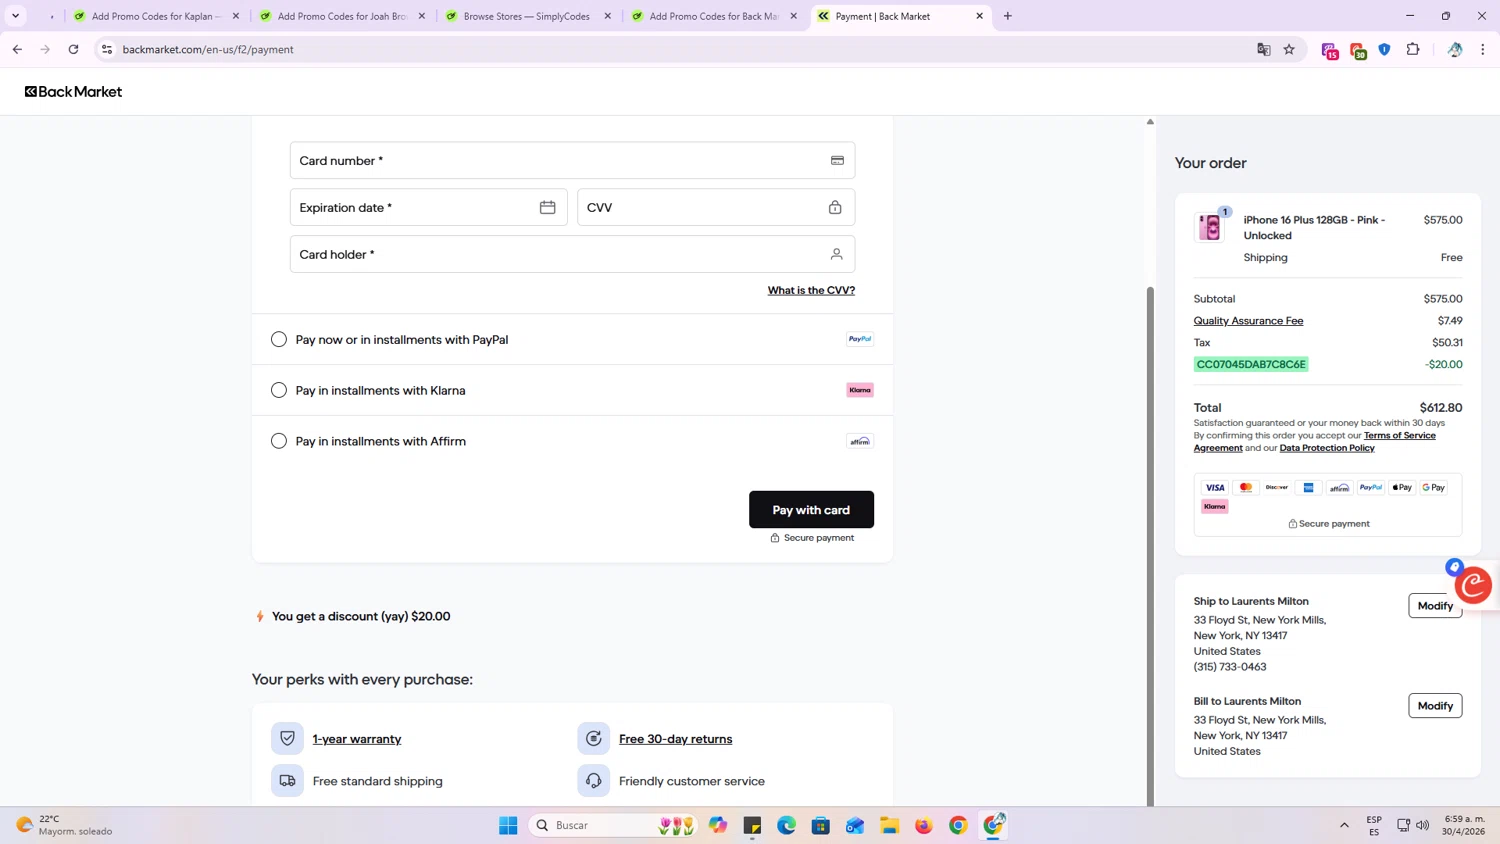Click the Apple Pay payment logo
This screenshot has height=844, width=1500.
tap(1402, 488)
